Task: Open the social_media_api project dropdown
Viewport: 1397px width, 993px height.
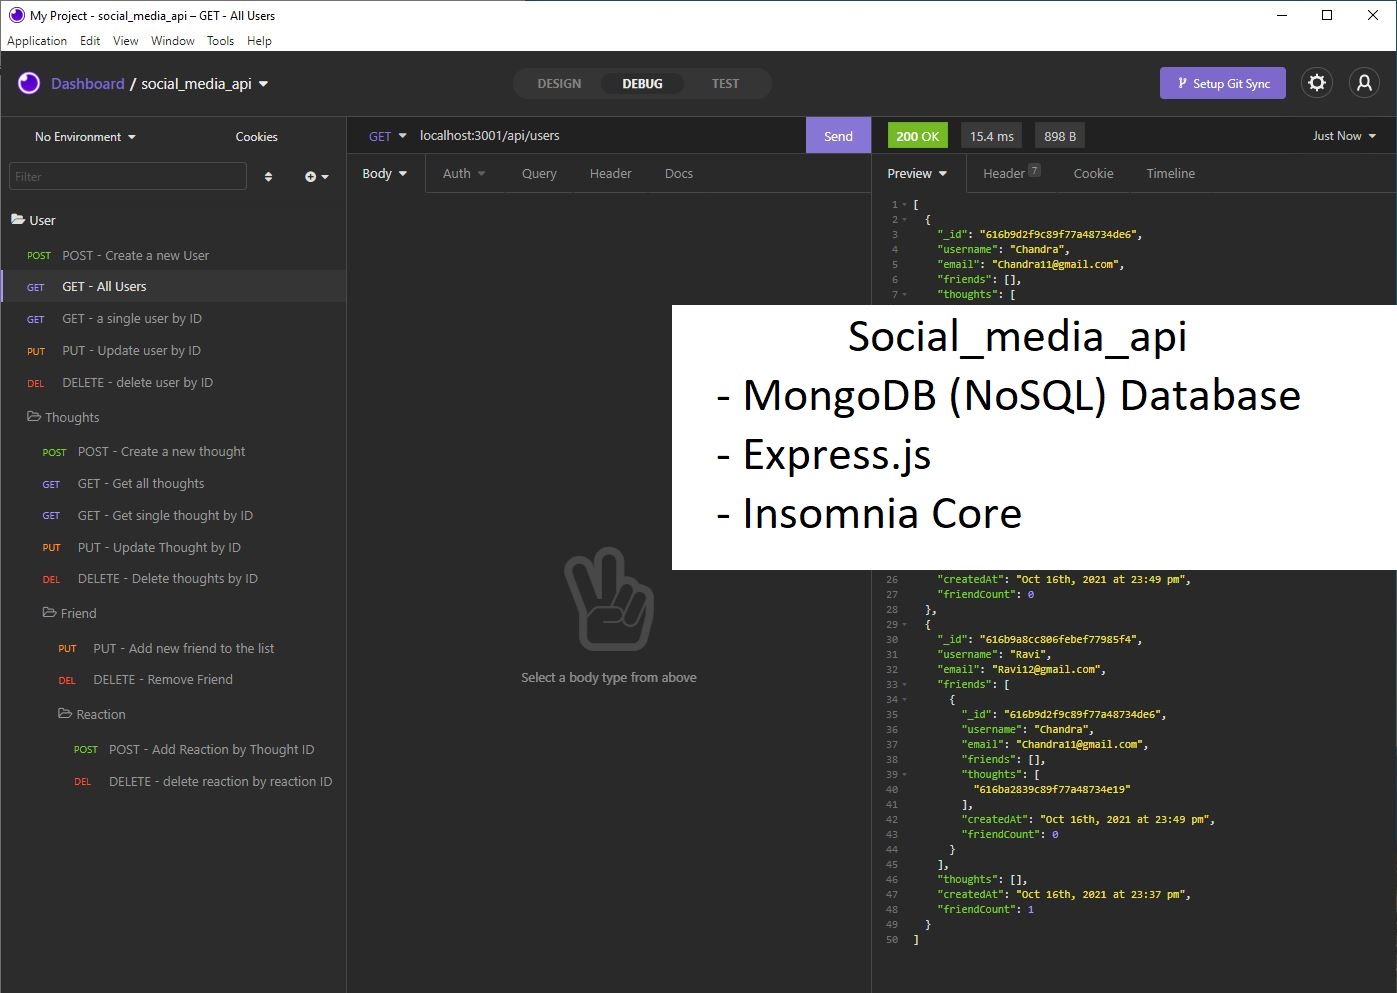Action: (x=205, y=84)
